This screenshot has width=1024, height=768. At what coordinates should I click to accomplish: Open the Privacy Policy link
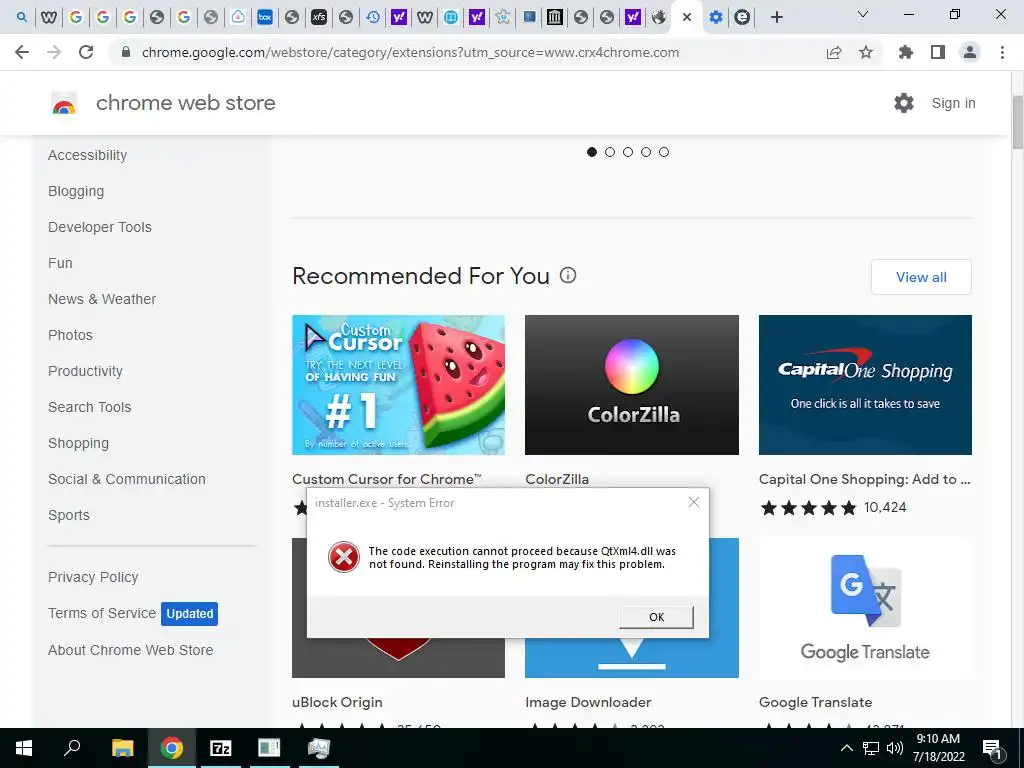pyautogui.click(x=93, y=577)
